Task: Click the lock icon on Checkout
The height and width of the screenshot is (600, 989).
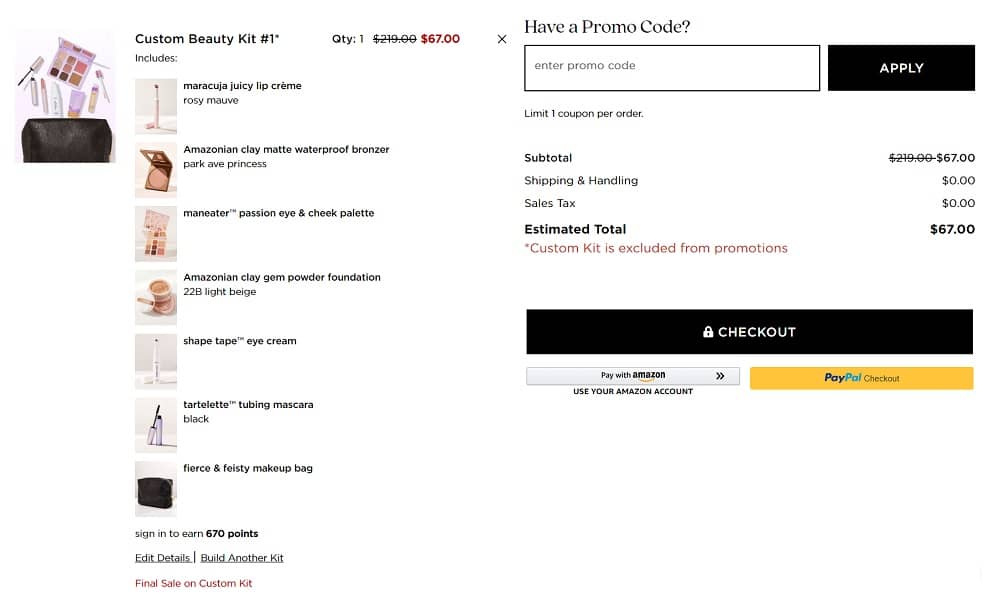Action: 708,332
